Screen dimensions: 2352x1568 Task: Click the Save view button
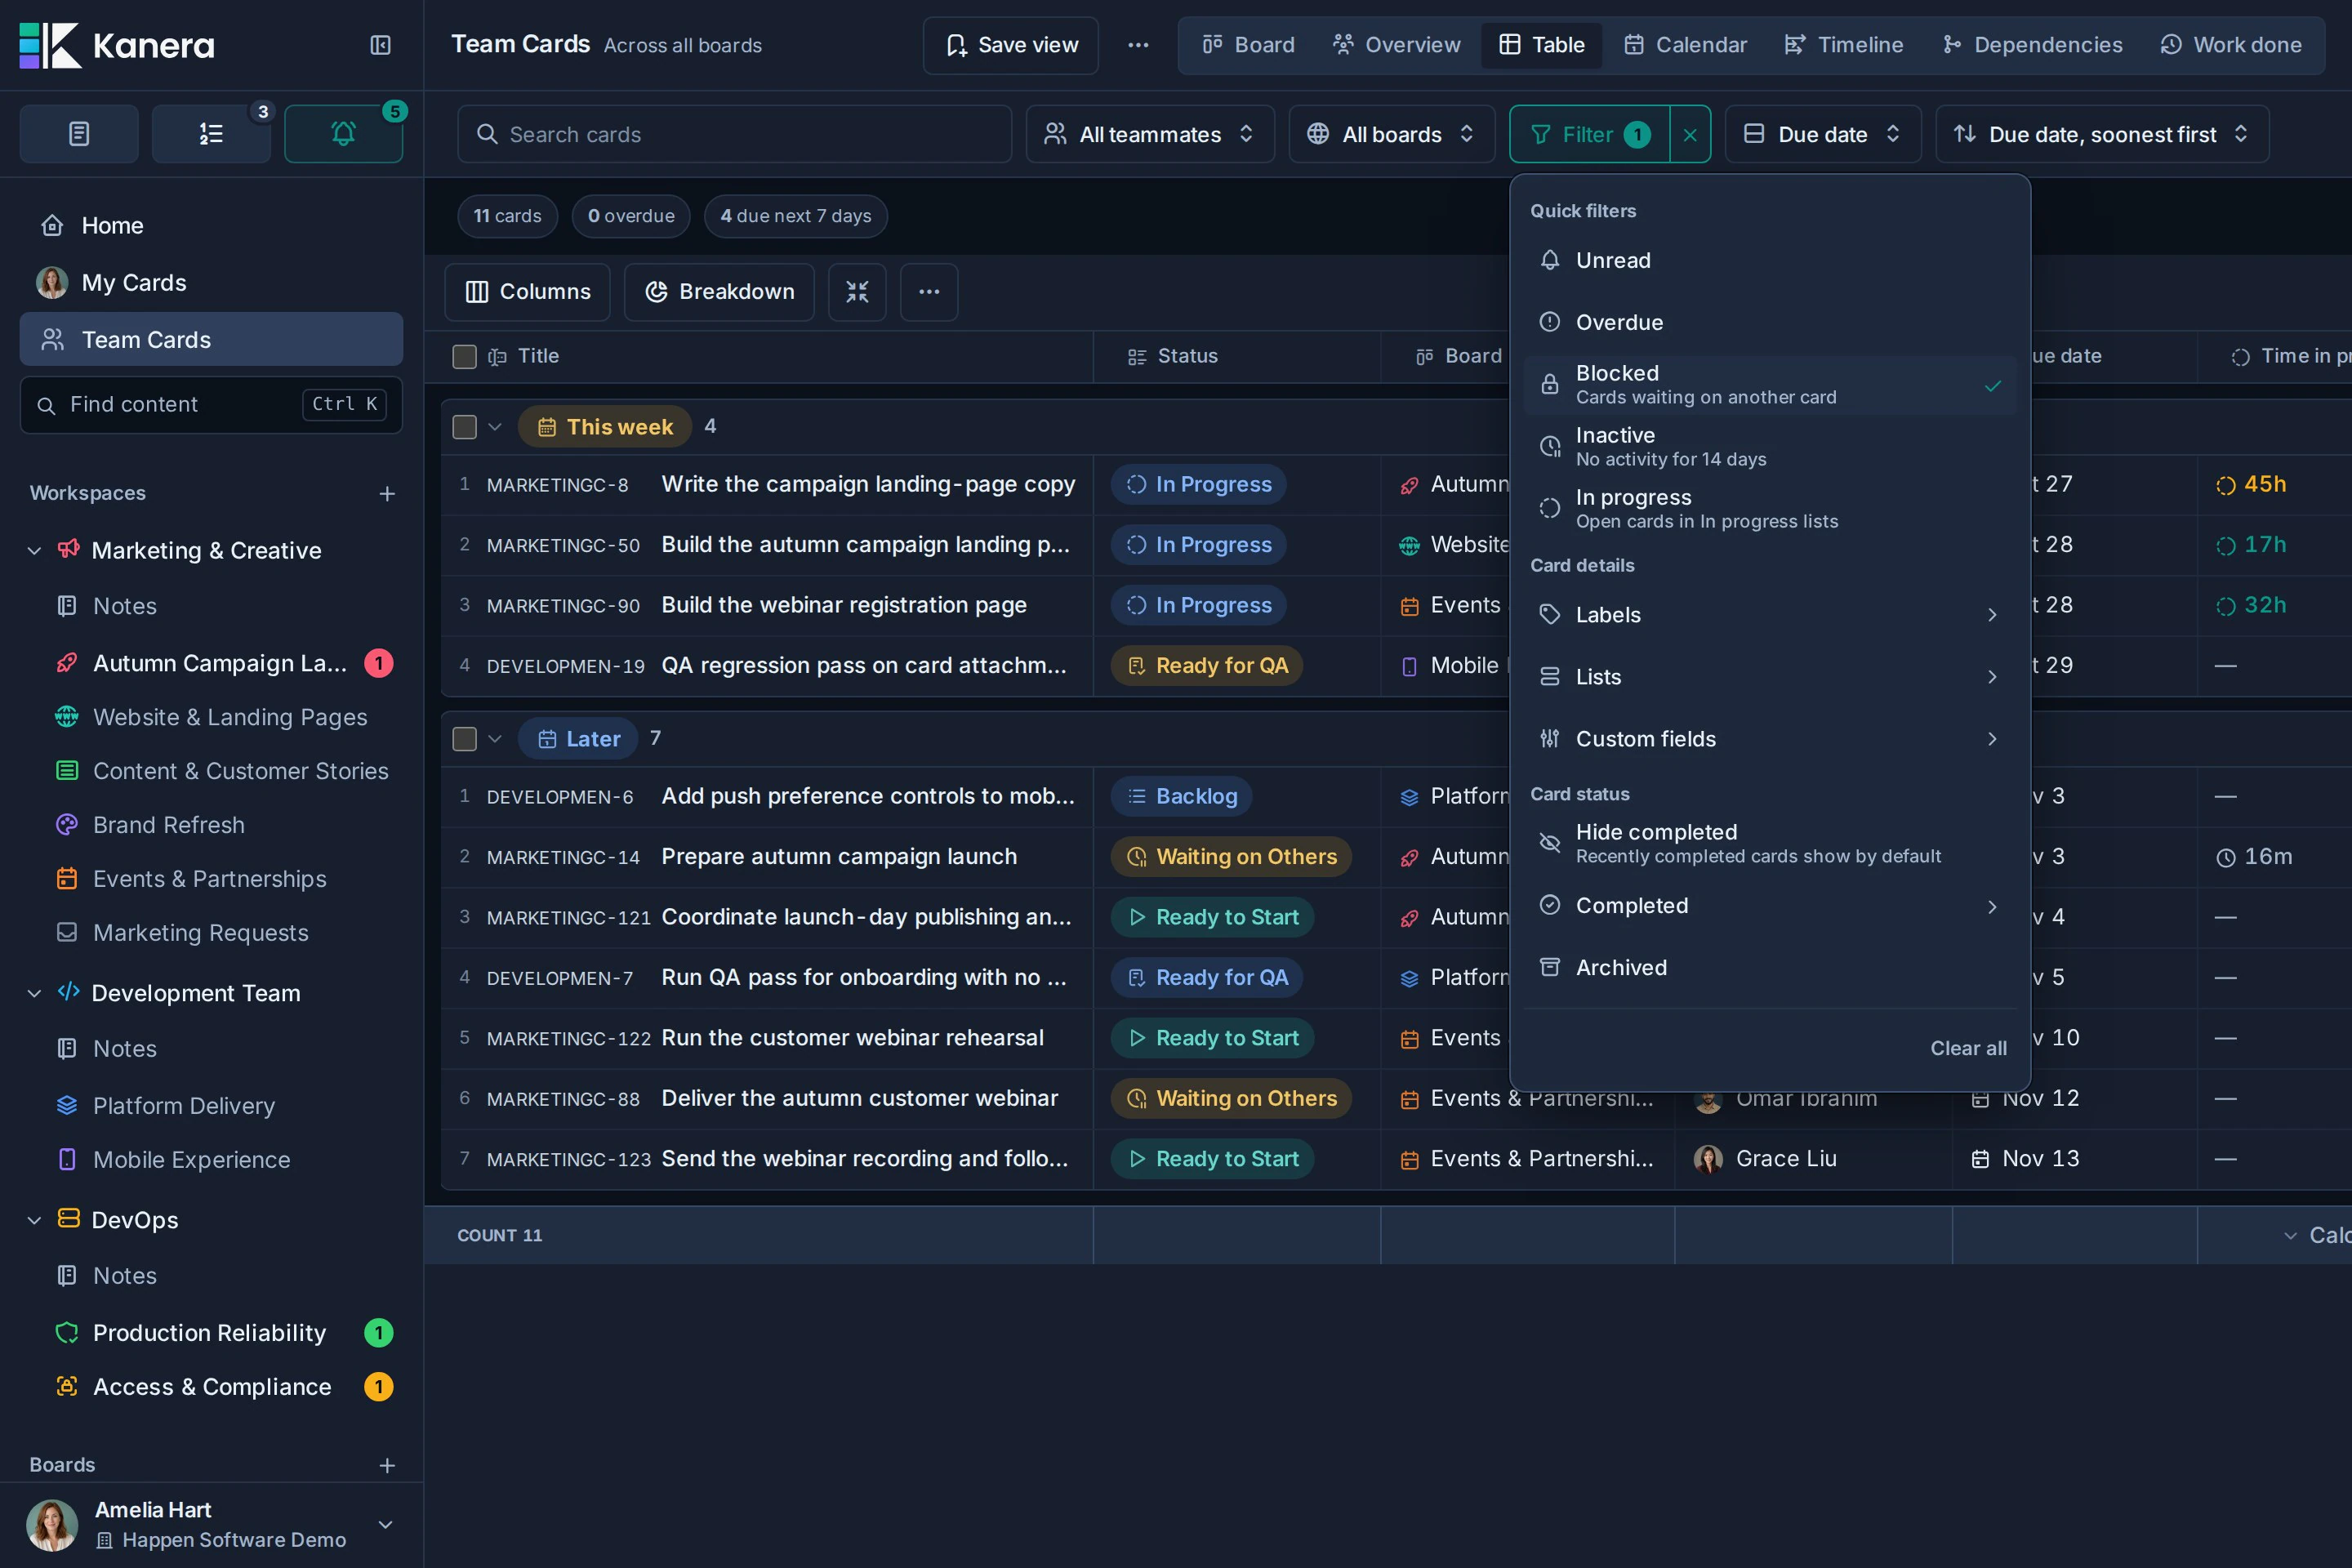(1011, 45)
